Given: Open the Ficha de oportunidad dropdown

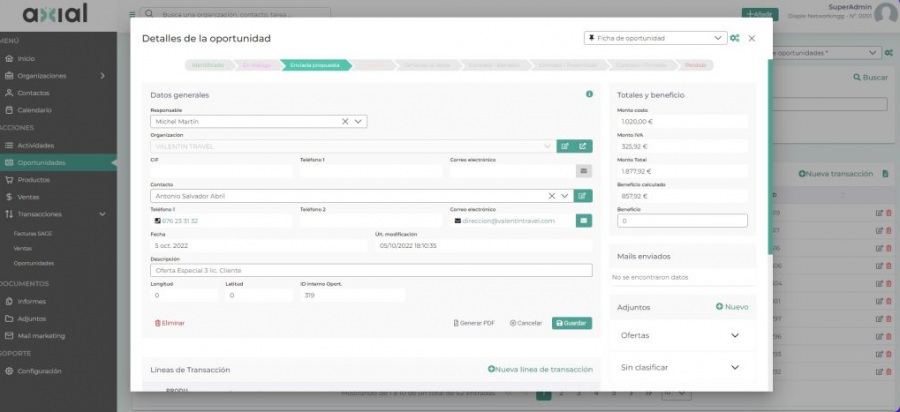Looking at the screenshot, I should pos(655,38).
